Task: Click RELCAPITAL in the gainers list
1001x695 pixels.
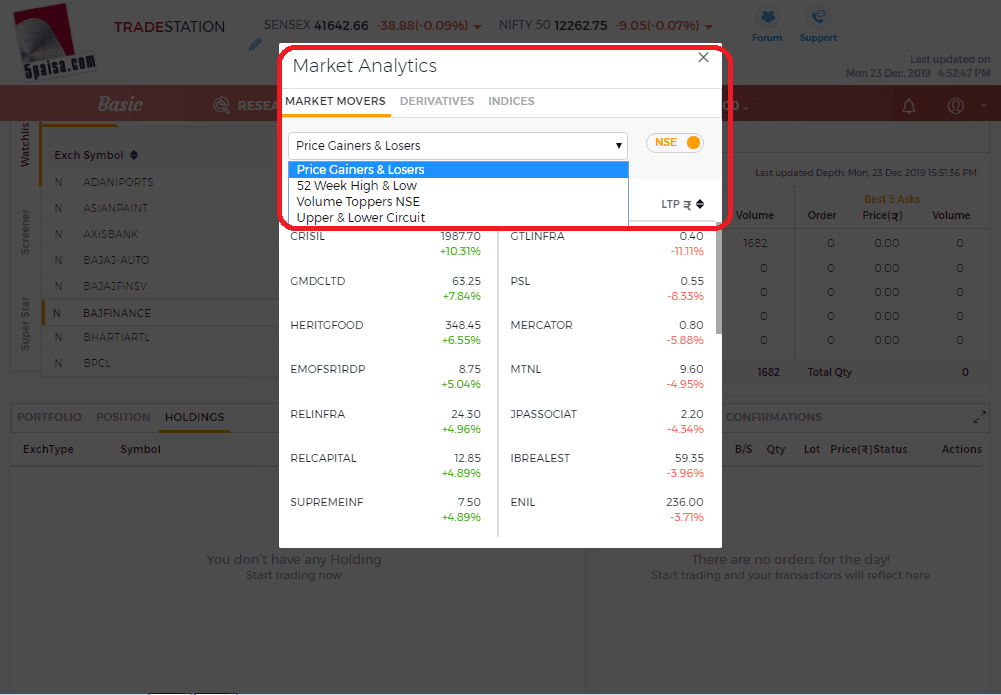Action: click(x=323, y=458)
